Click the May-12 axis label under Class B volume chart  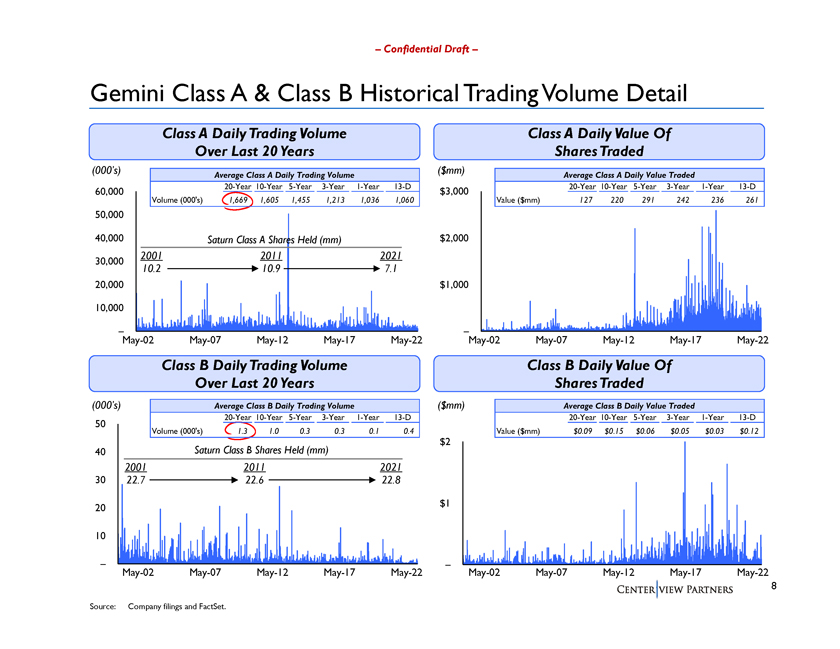272,572
